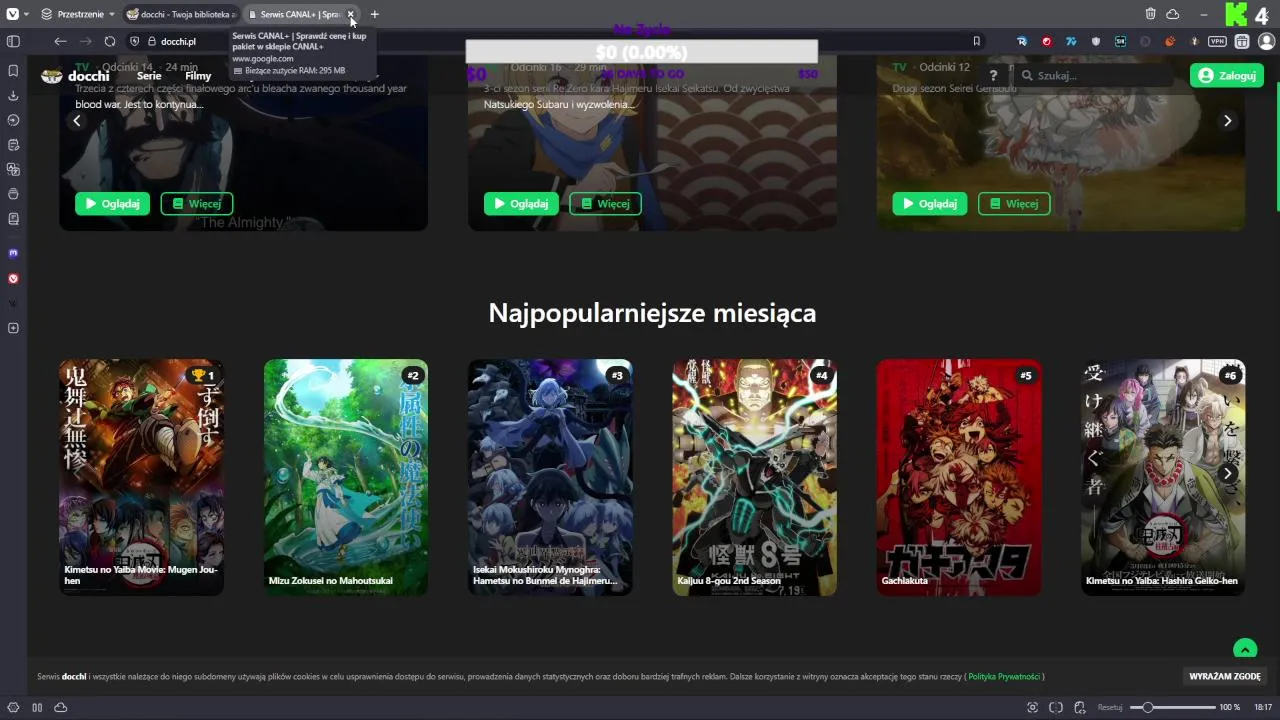Open the closed tabs trash icon
Viewport: 1280px width, 720px height.
coord(1151,14)
